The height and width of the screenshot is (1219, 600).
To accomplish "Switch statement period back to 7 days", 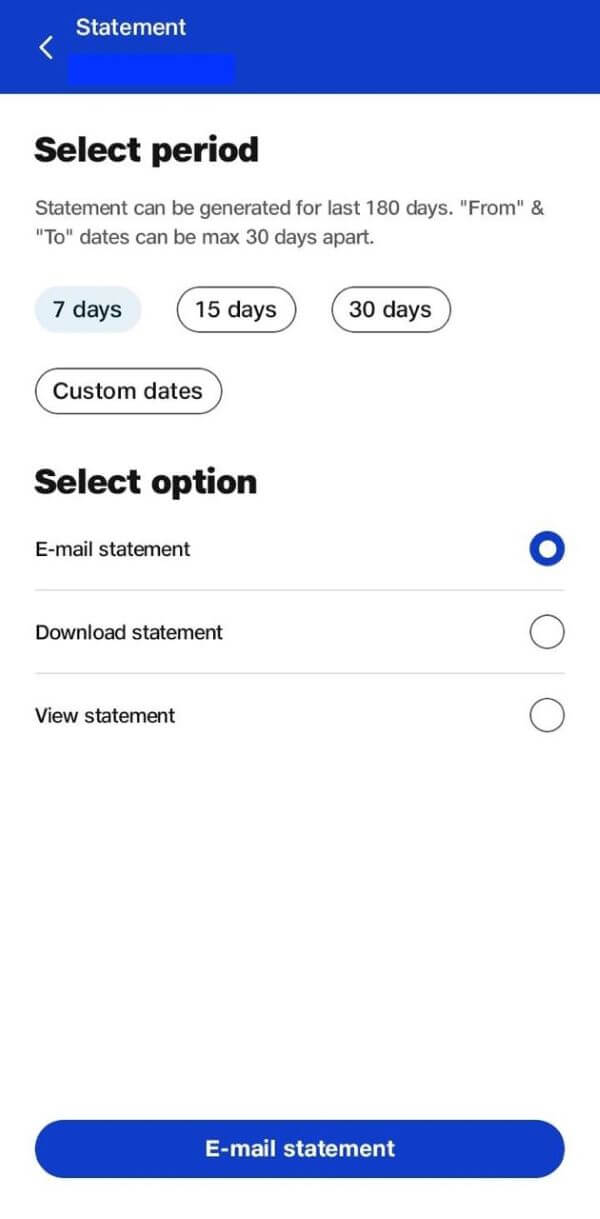I will [x=87, y=309].
